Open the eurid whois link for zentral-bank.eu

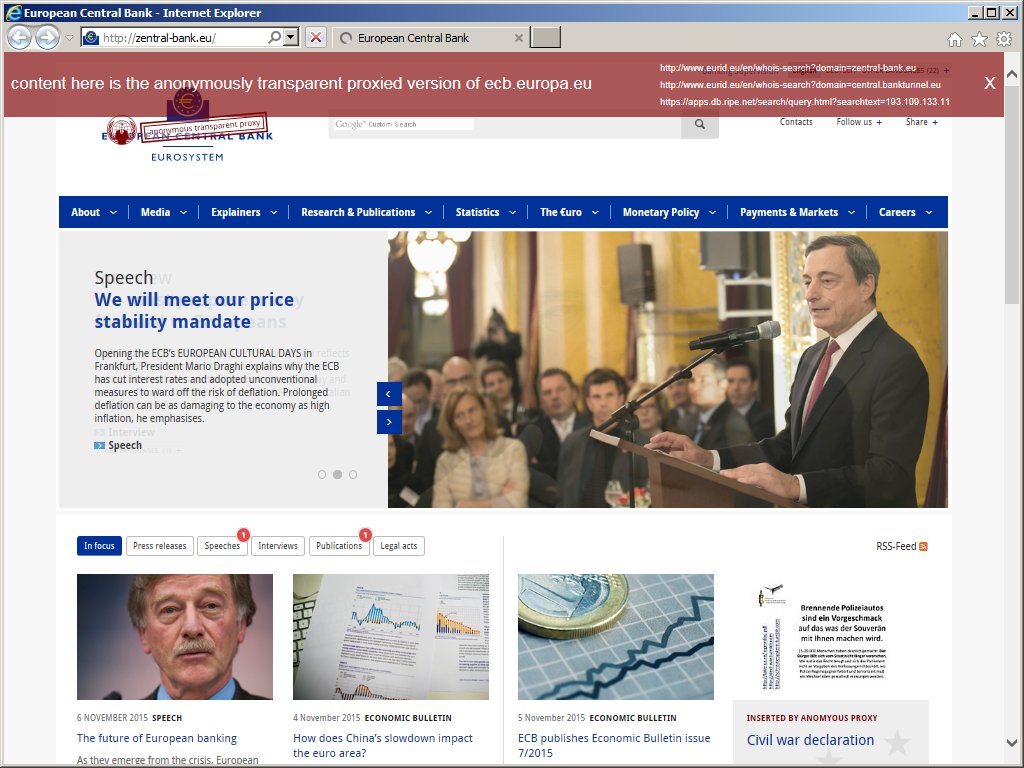pos(788,67)
